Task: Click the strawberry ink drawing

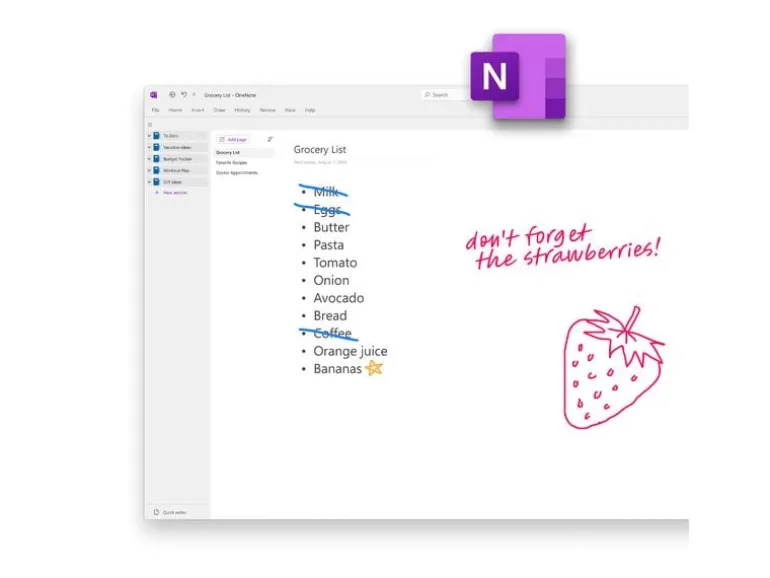Action: (x=613, y=367)
